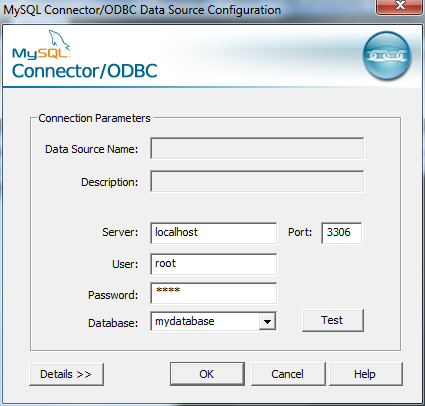Click the mydatabase combo box text
The width and height of the screenshot is (425, 406).
click(185, 321)
